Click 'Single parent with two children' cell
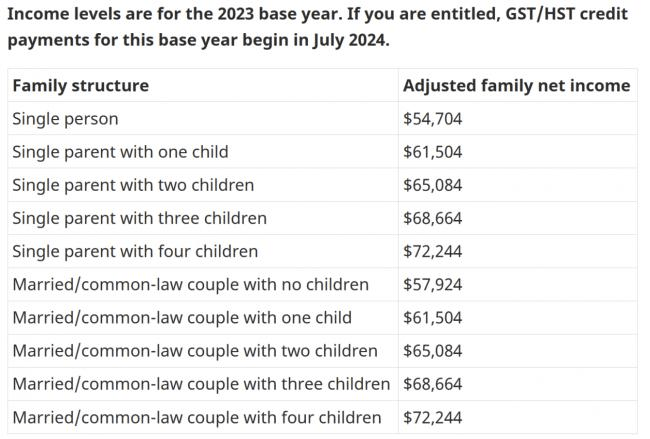This screenshot has height=439, width=650. click(133, 185)
